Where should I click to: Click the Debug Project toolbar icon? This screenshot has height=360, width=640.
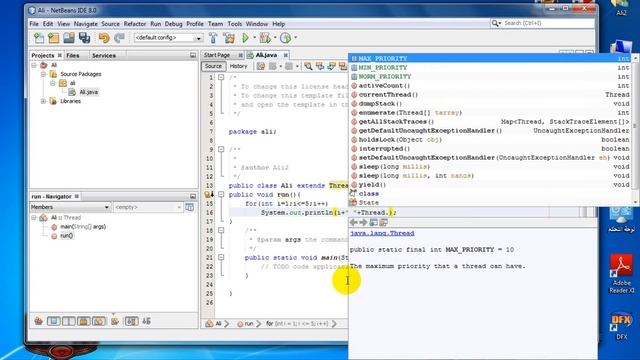[x=265, y=38]
